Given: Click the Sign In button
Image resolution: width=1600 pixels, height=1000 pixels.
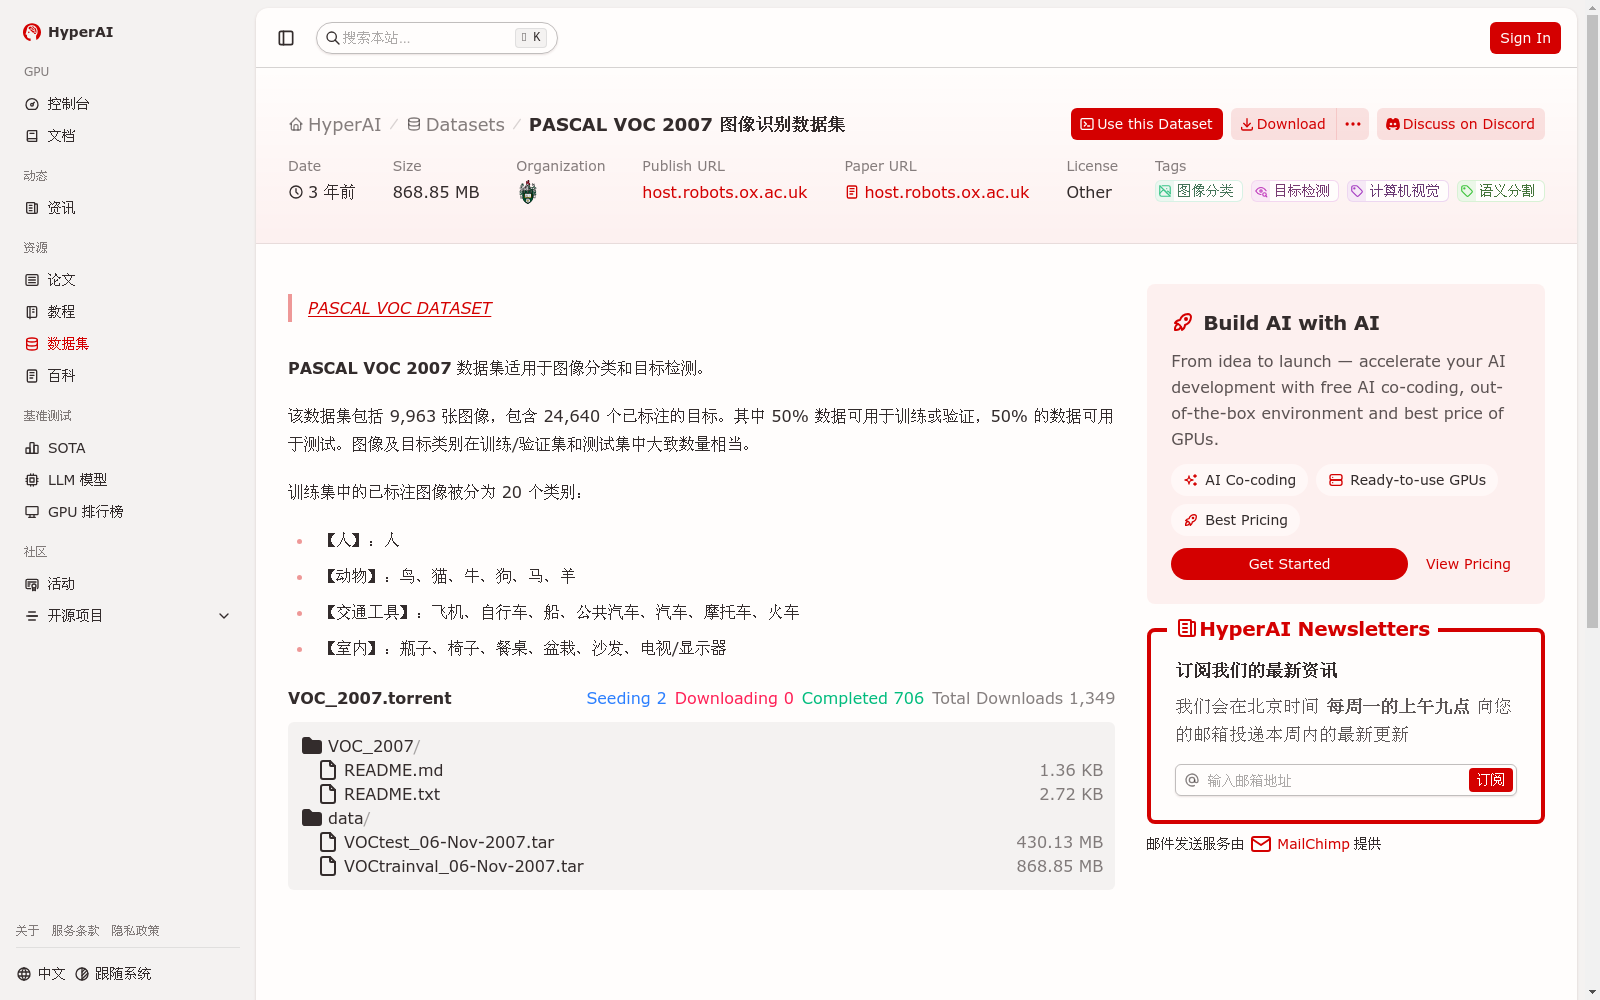Looking at the screenshot, I should point(1525,38).
